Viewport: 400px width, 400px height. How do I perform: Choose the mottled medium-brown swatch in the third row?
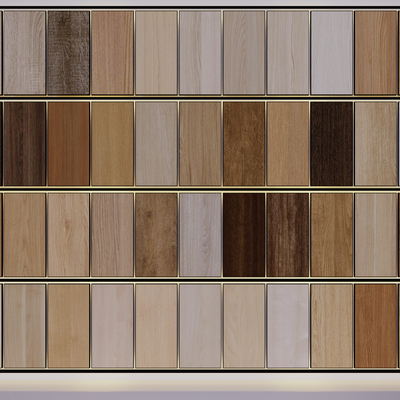pyautogui.click(x=156, y=235)
